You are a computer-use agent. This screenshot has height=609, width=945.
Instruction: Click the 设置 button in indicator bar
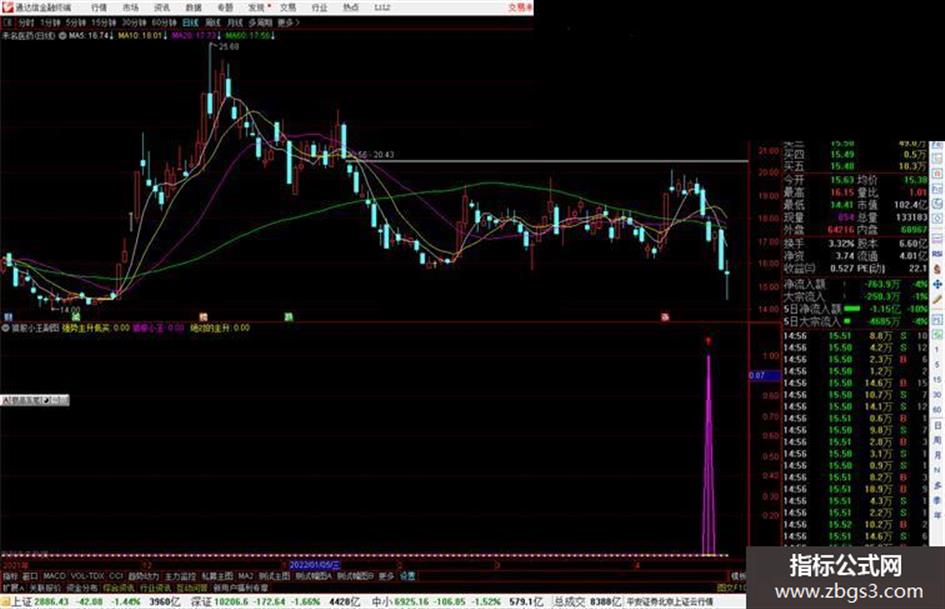[407, 576]
